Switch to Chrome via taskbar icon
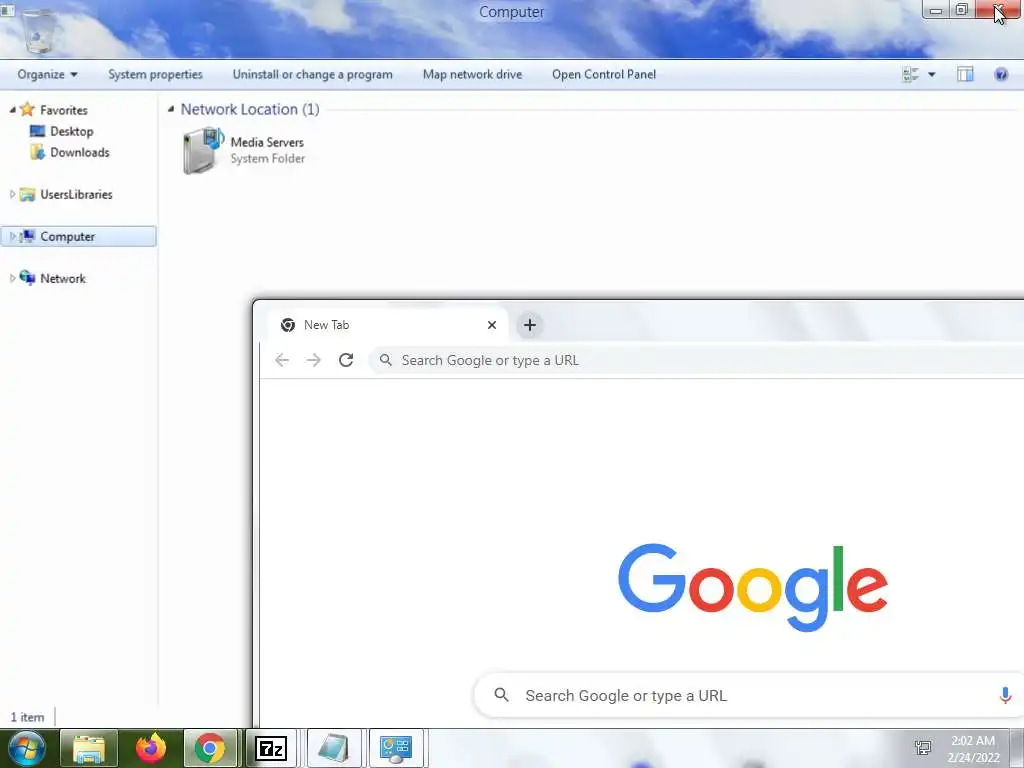This screenshot has height=768, width=1024. (x=210, y=748)
